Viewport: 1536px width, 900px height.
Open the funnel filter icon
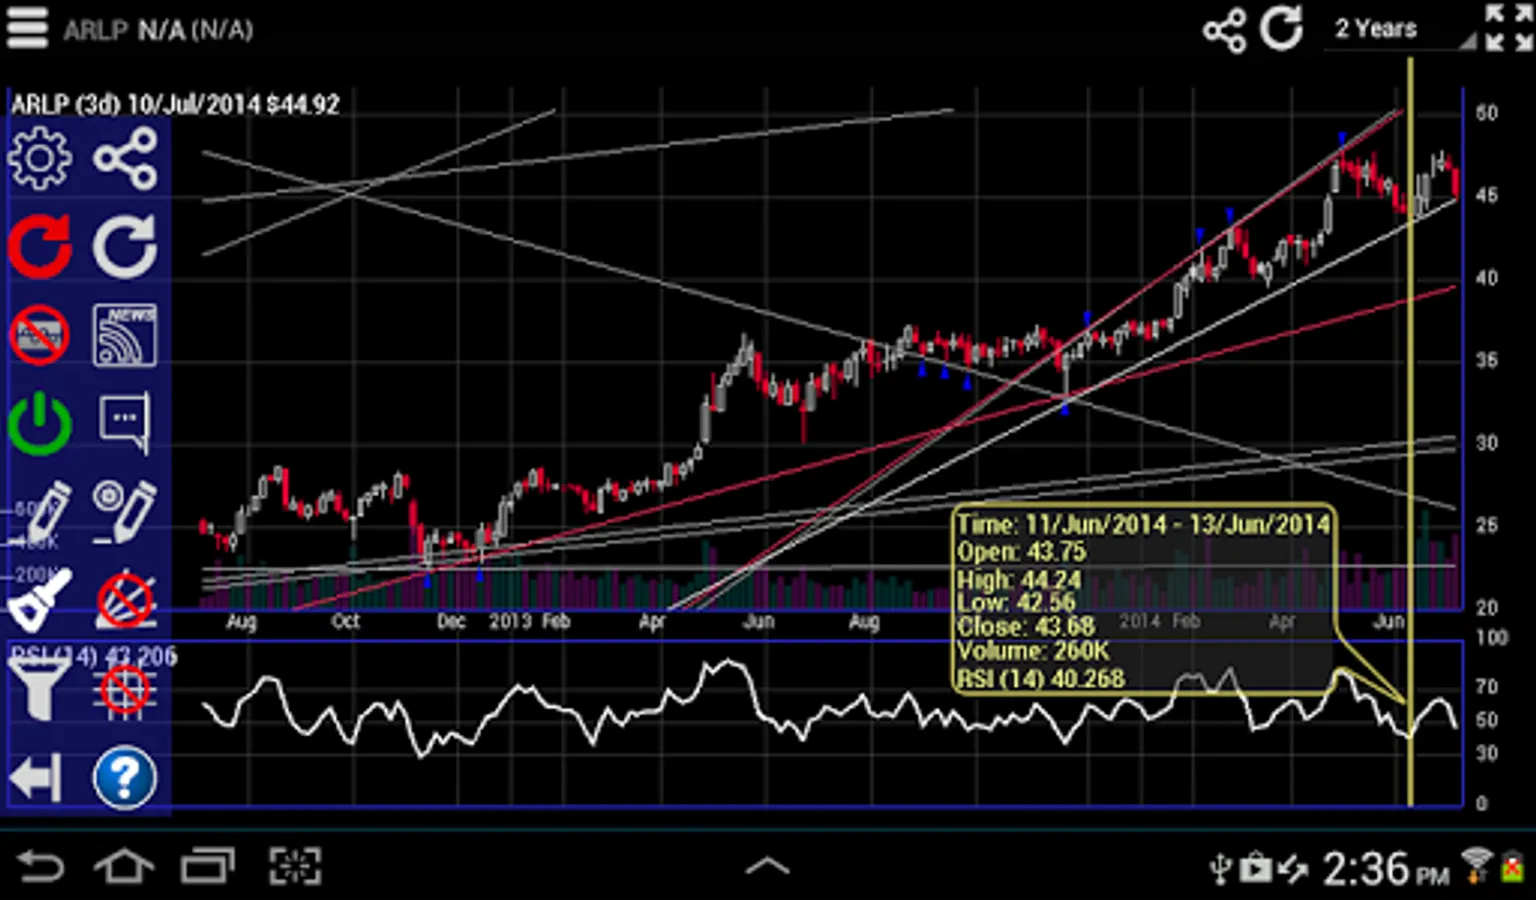click(38, 690)
